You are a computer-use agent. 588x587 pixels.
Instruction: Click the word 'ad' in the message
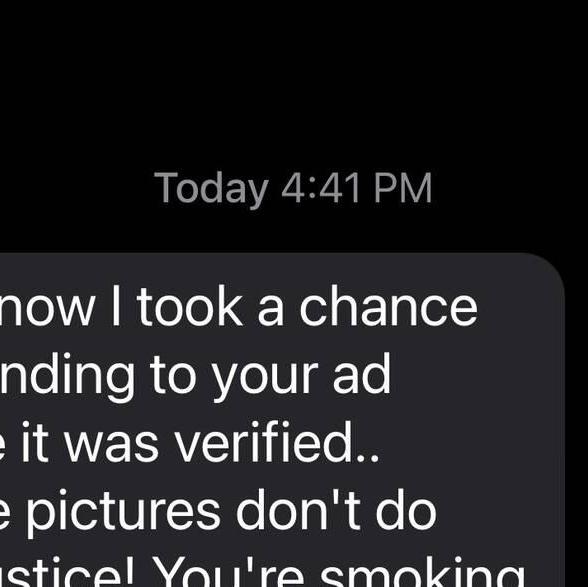pyautogui.click(x=362, y=373)
